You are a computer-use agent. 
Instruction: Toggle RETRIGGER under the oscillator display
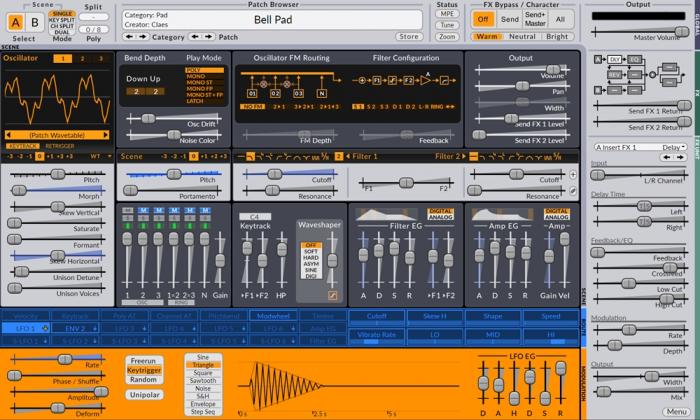59,146
